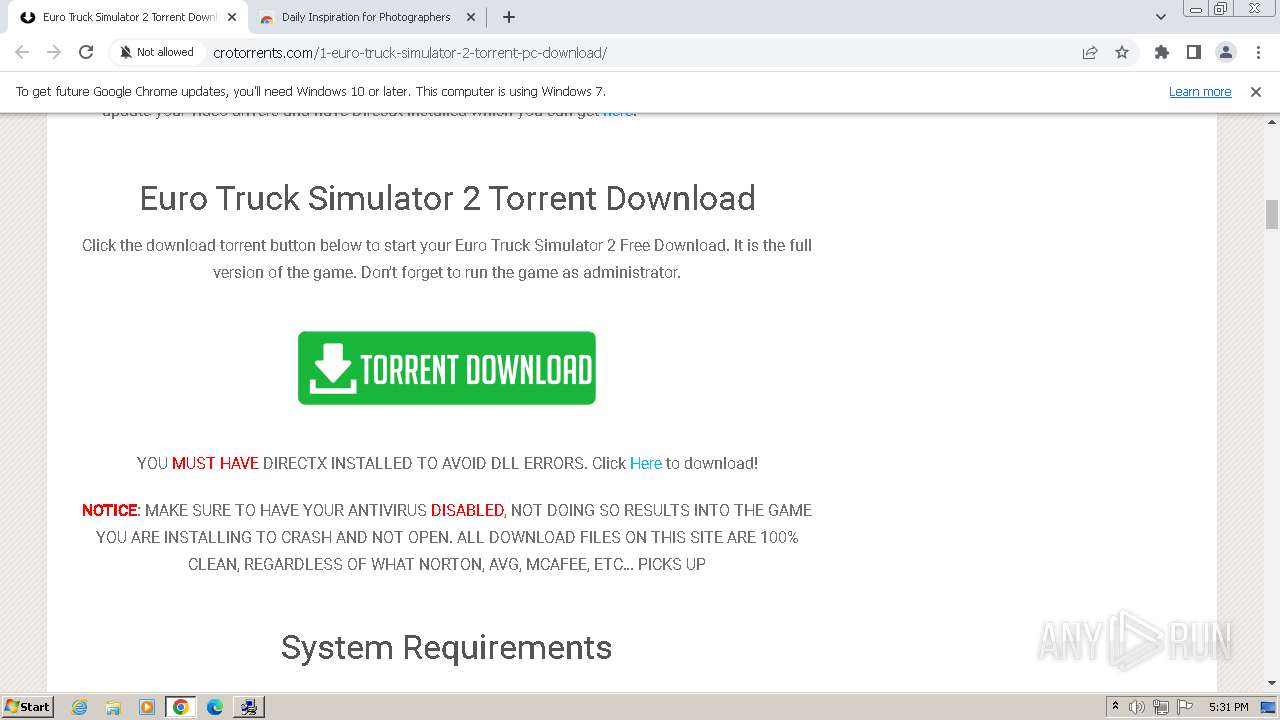1280x720 pixels.
Task: Click the Forward navigation arrow
Action: pos(54,52)
